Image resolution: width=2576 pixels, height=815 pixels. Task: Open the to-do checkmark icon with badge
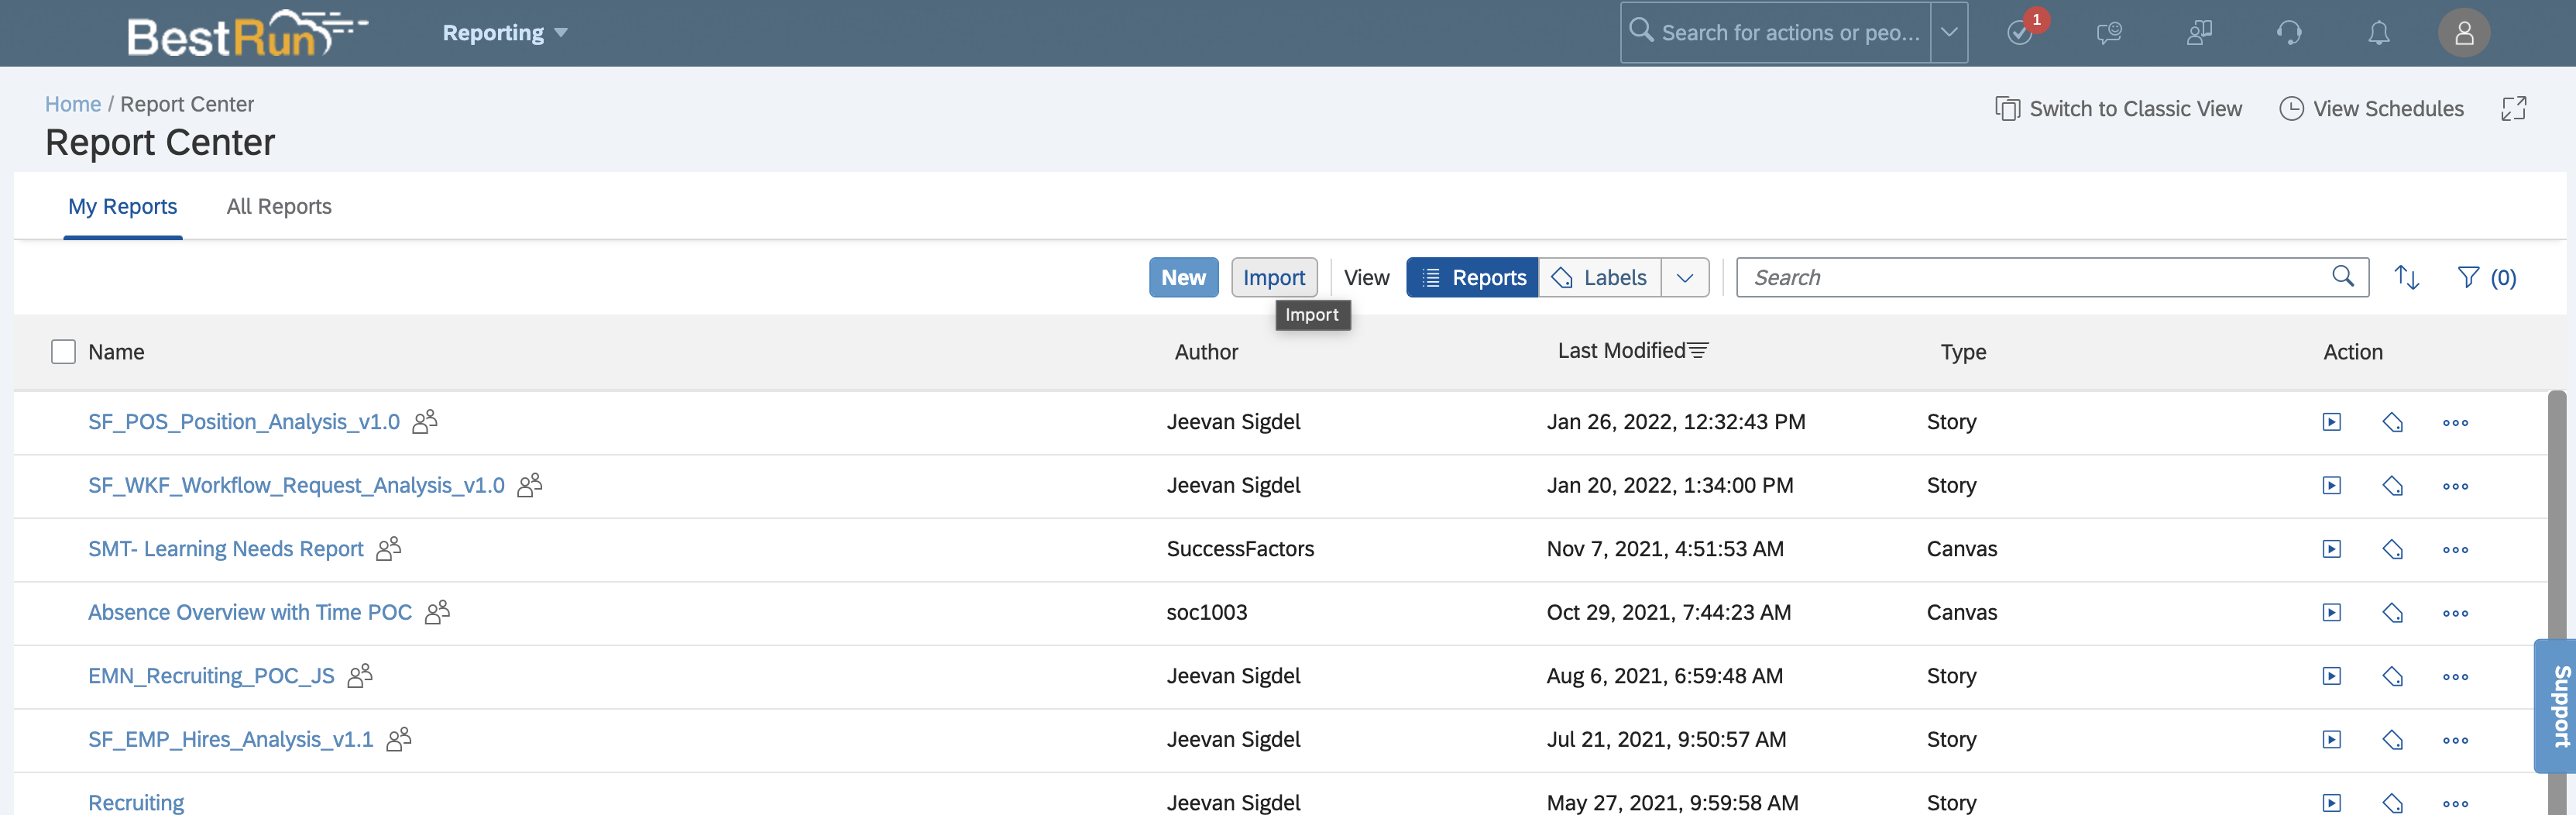click(2020, 33)
